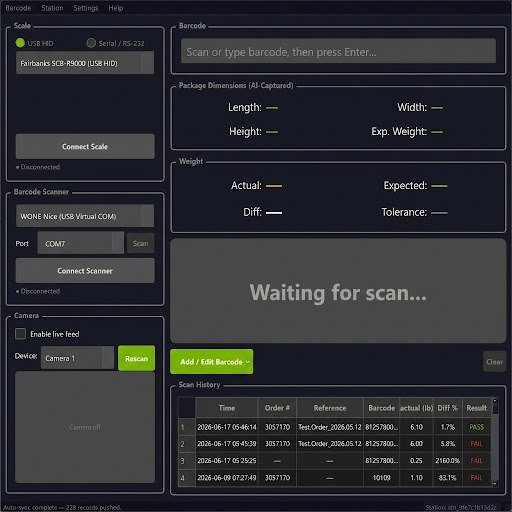Open the Settings menu
The height and width of the screenshot is (512, 512).
[86, 8]
